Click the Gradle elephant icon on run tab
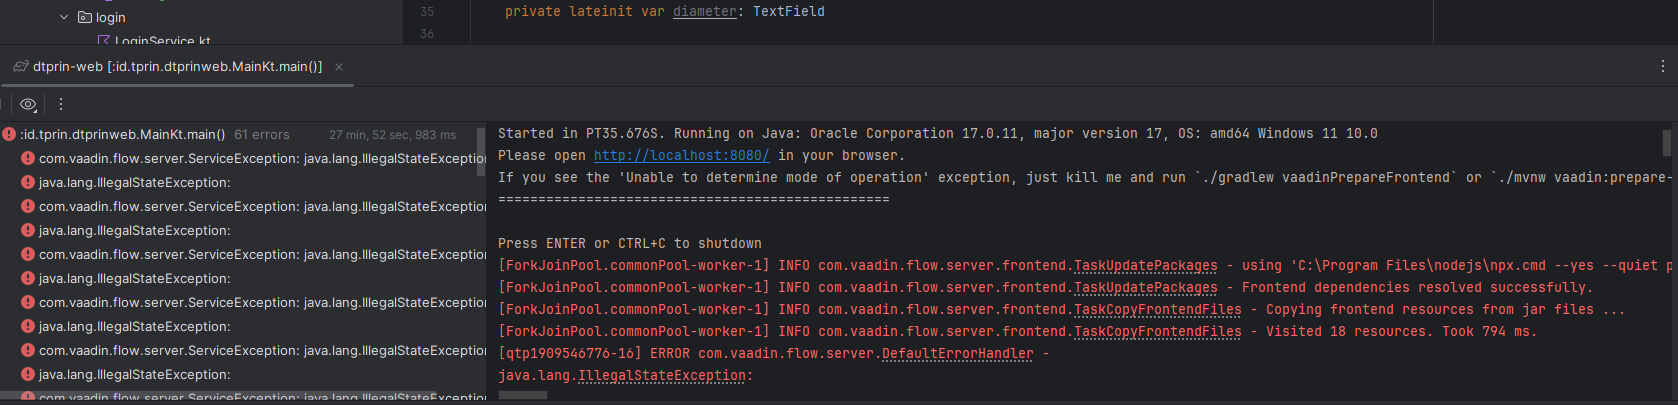The width and height of the screenshot is (1678, 405). (x=20, y=67)
